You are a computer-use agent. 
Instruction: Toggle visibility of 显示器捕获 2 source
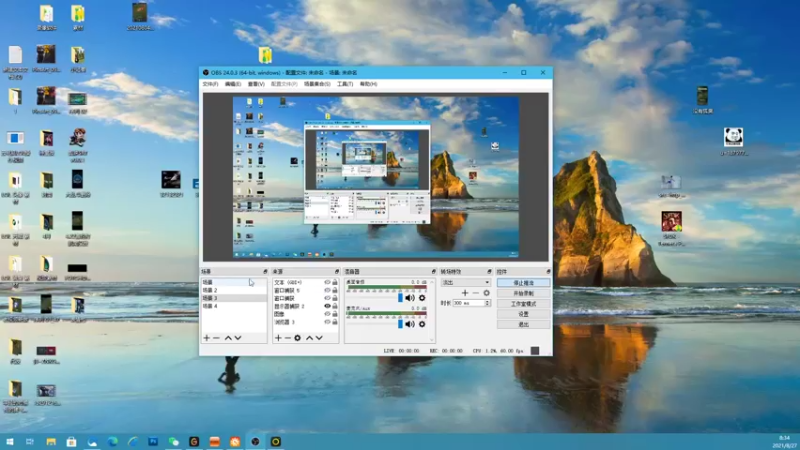(x=327, y=306)
